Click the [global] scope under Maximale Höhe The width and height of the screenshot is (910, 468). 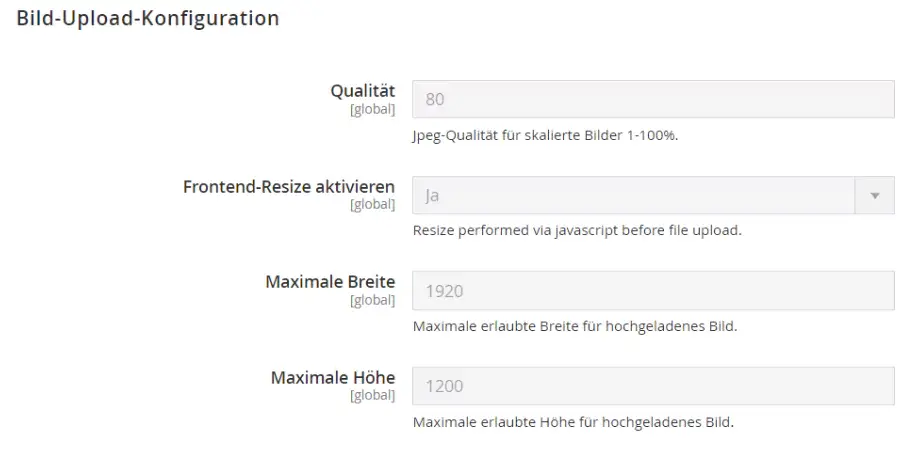coord(372,396)
